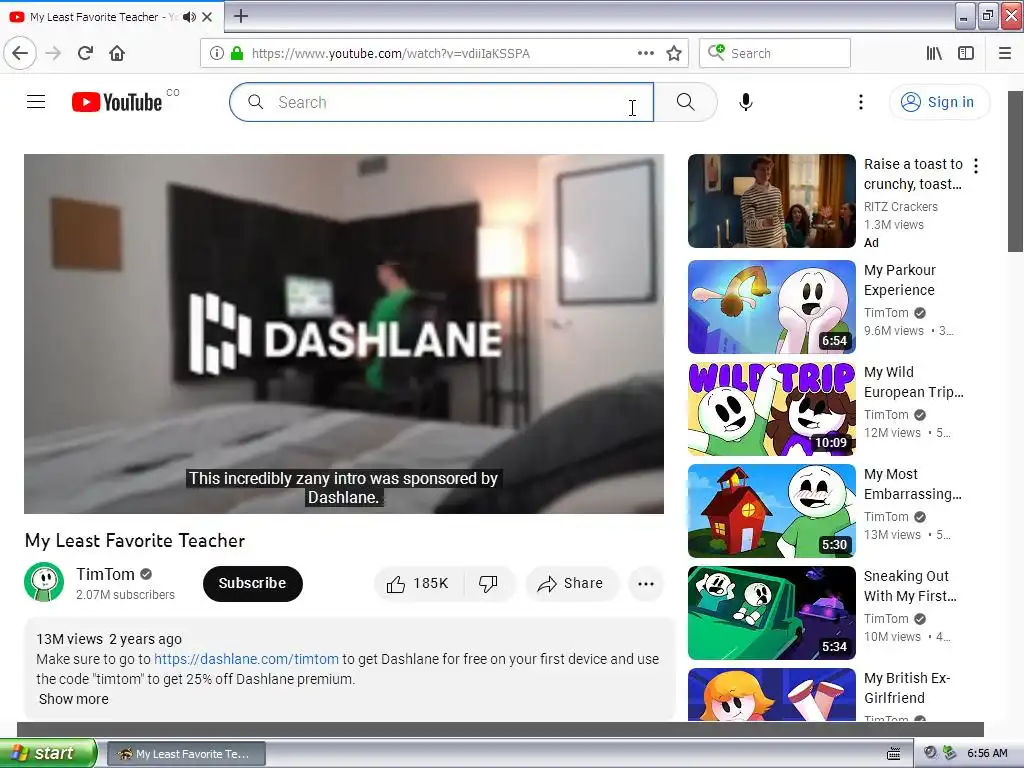Open the Firefox hamburger menu
Viewport: 1024px width, 768px height.
pyautogui.click(x=1005, y=53)
